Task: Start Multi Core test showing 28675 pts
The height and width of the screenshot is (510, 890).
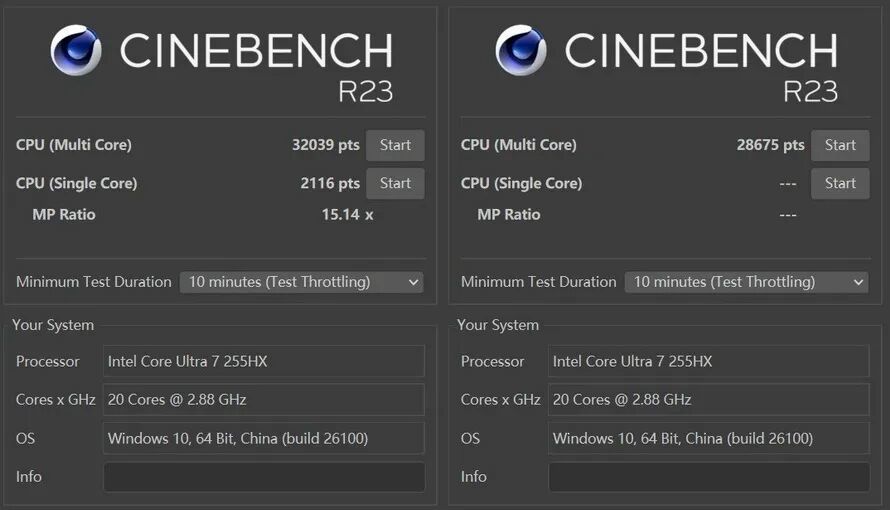Action: 840,145
